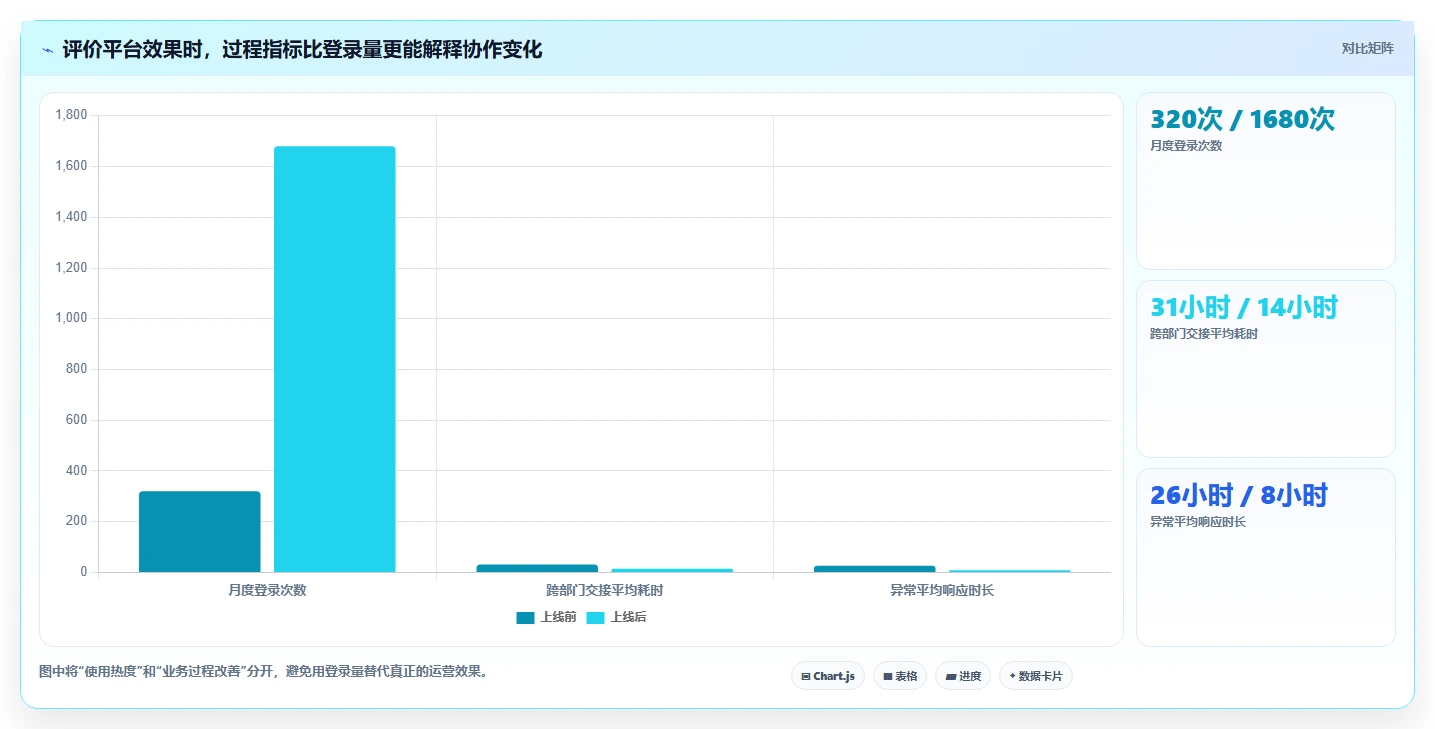The width and height of the screenshot is (1435, 729).
Task: Click the 上线前 bar for 月度登录次数
Action: [200, 531]
